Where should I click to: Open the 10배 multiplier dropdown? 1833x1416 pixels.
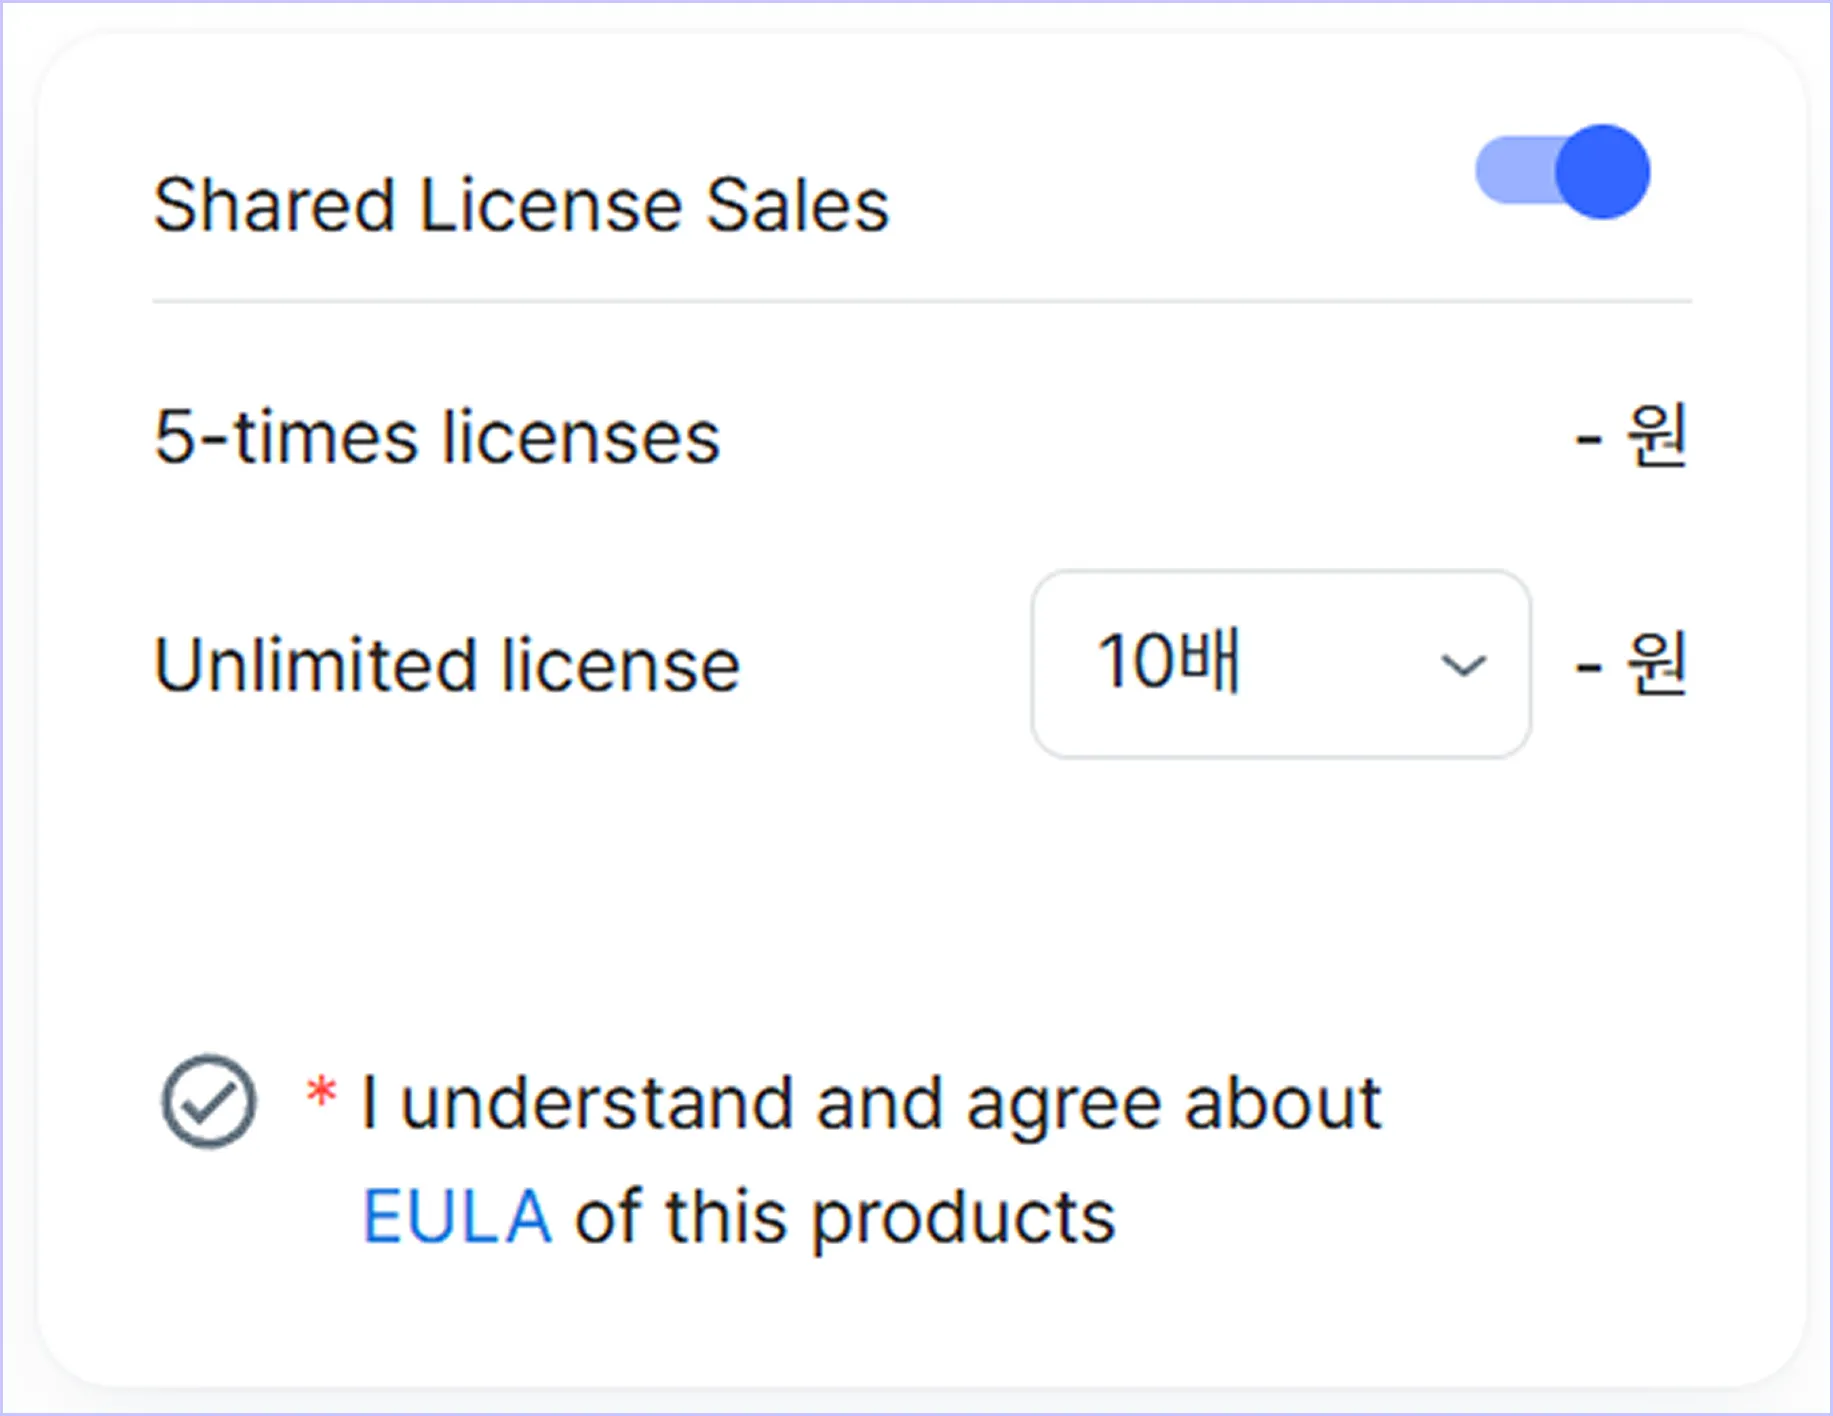click(x=1281, y=664)
